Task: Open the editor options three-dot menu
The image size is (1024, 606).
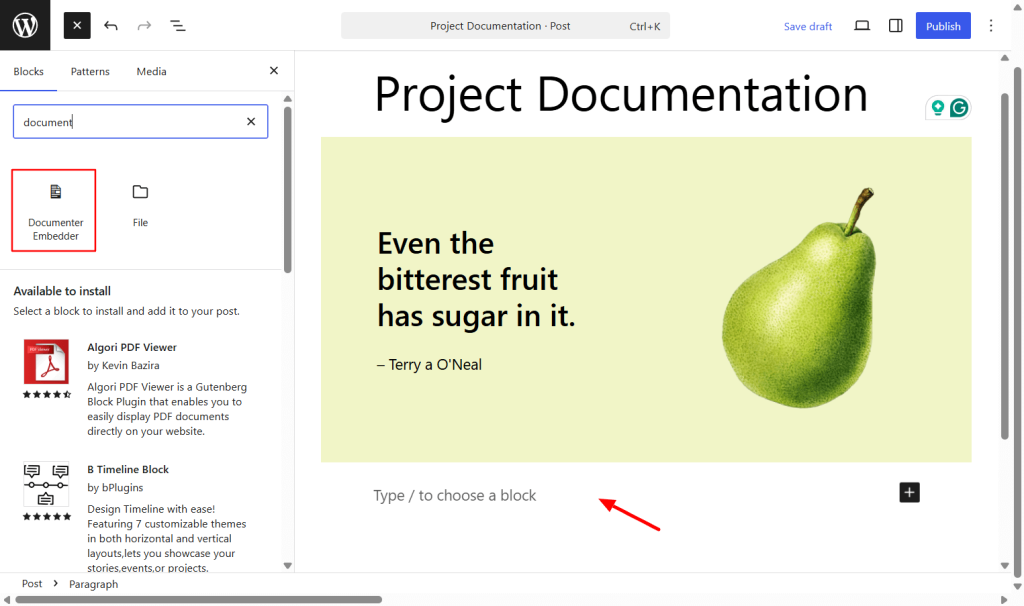Action: (x=990, y=25)
